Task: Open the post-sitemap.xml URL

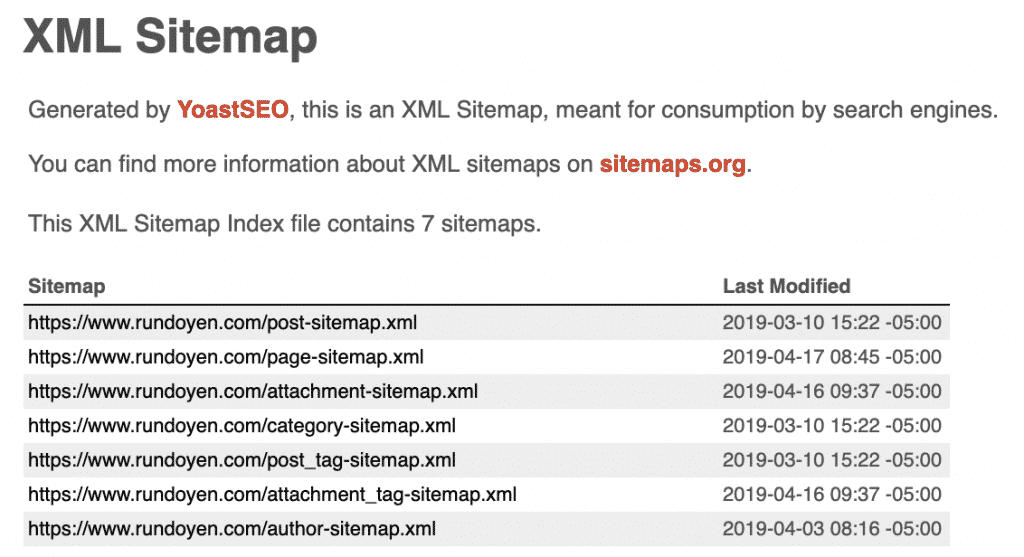Action: pos(222,323)
